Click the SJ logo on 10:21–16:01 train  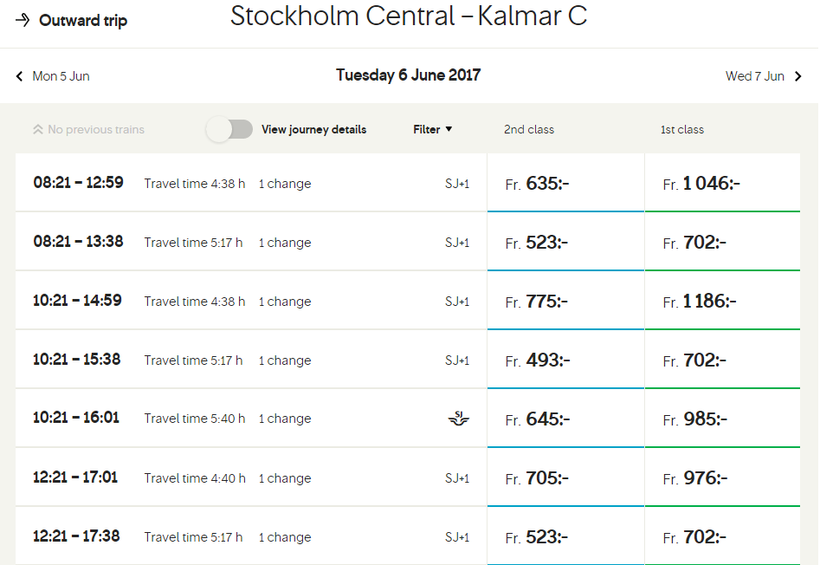(x=458, y=419)
